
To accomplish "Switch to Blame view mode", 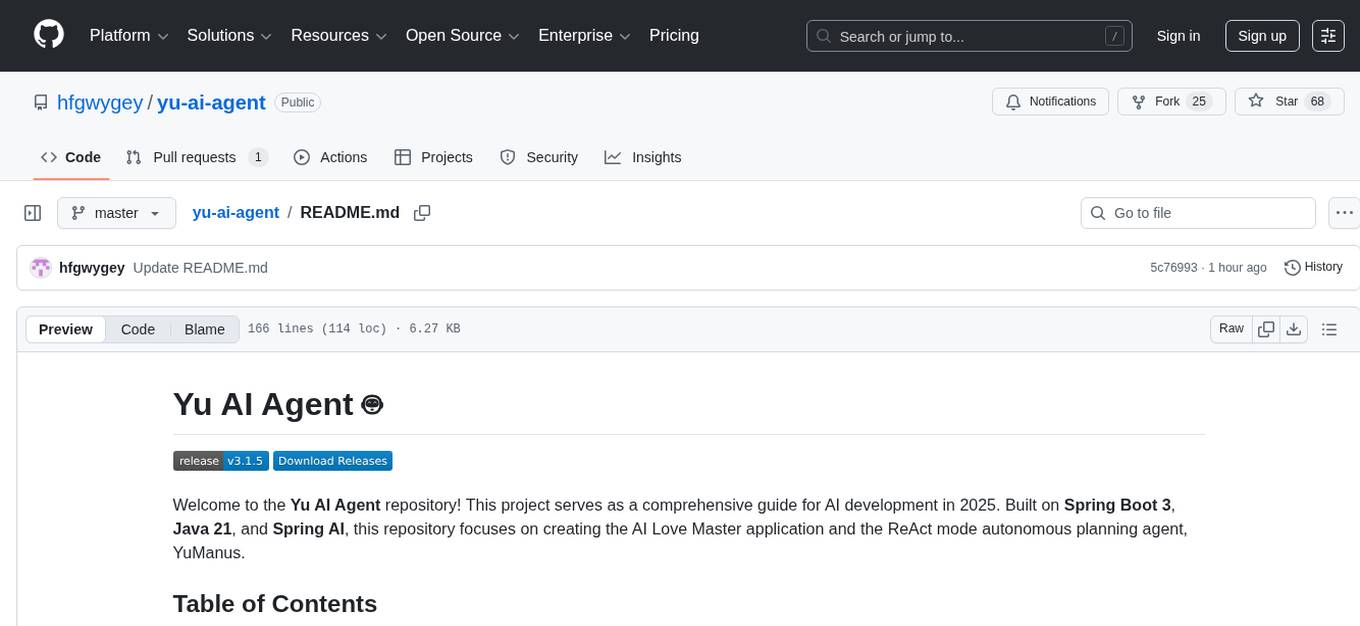I will (204, 329).
